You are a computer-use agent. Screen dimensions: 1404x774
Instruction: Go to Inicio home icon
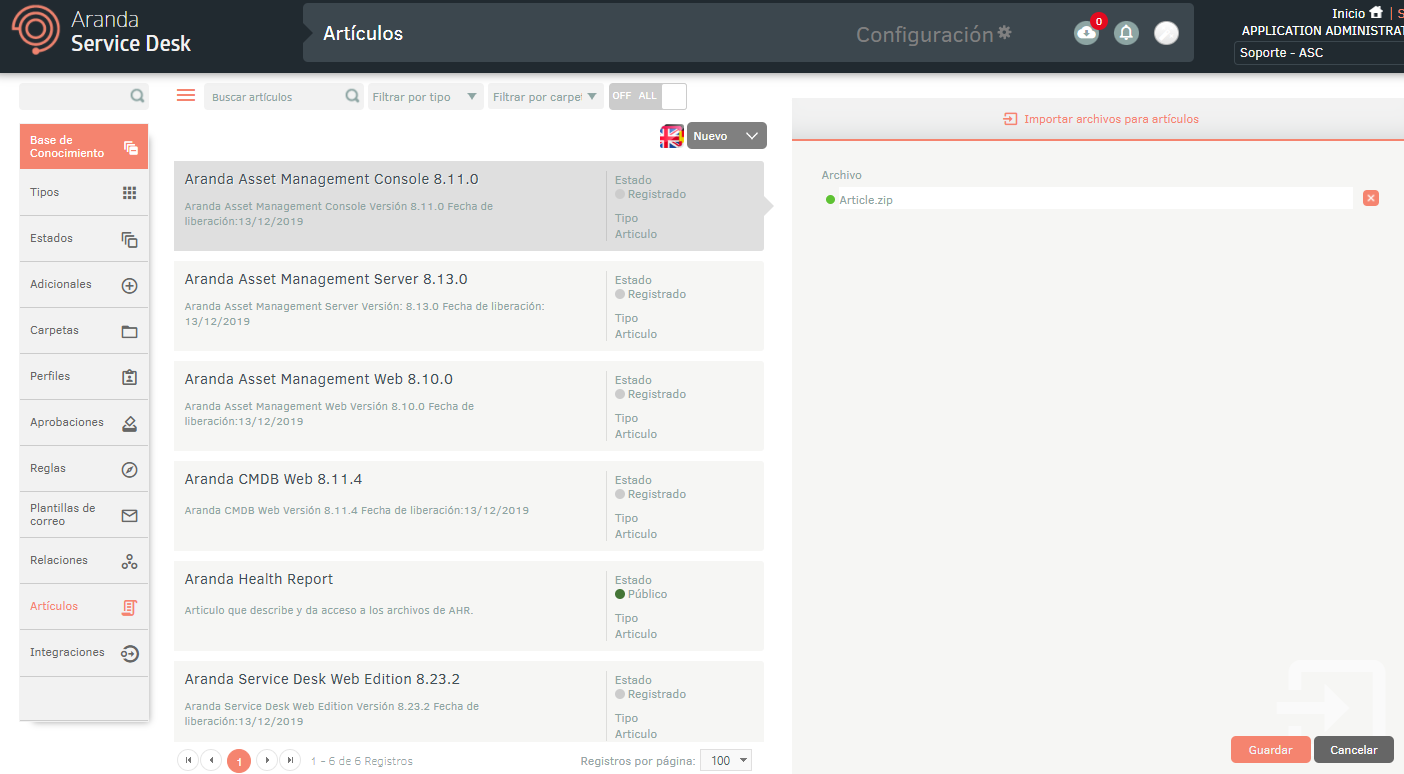coord(1376,13)
